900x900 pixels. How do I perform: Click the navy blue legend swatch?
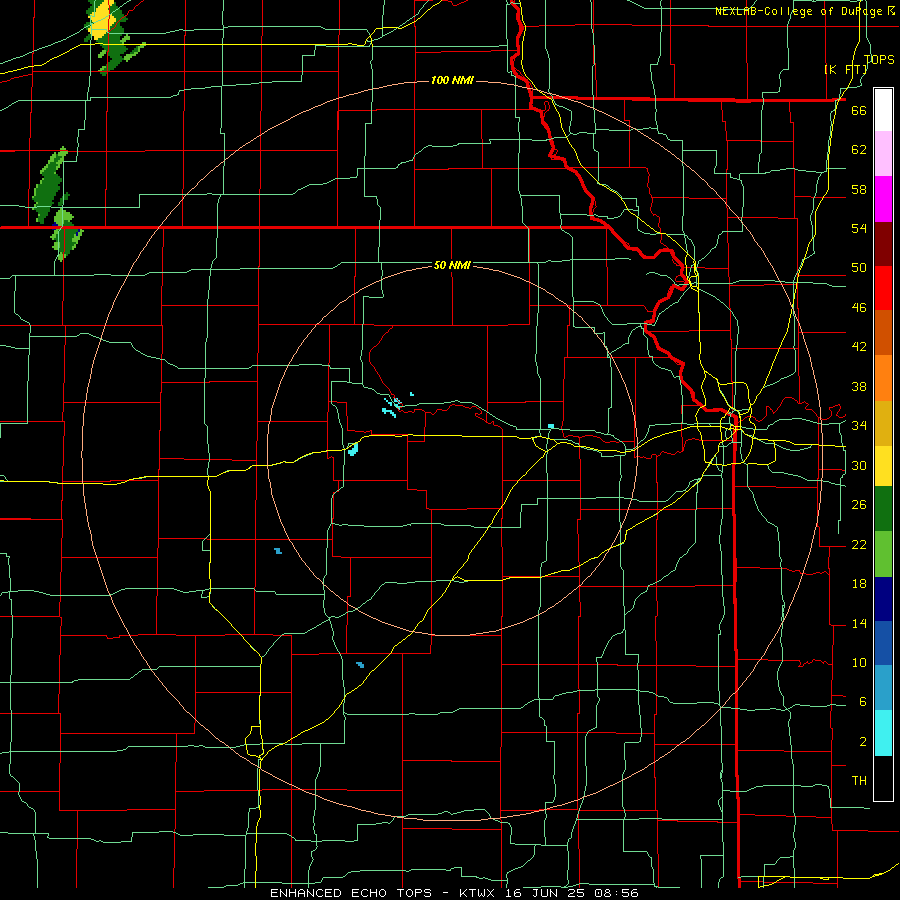pyautogui.click(x=883, y=599)
